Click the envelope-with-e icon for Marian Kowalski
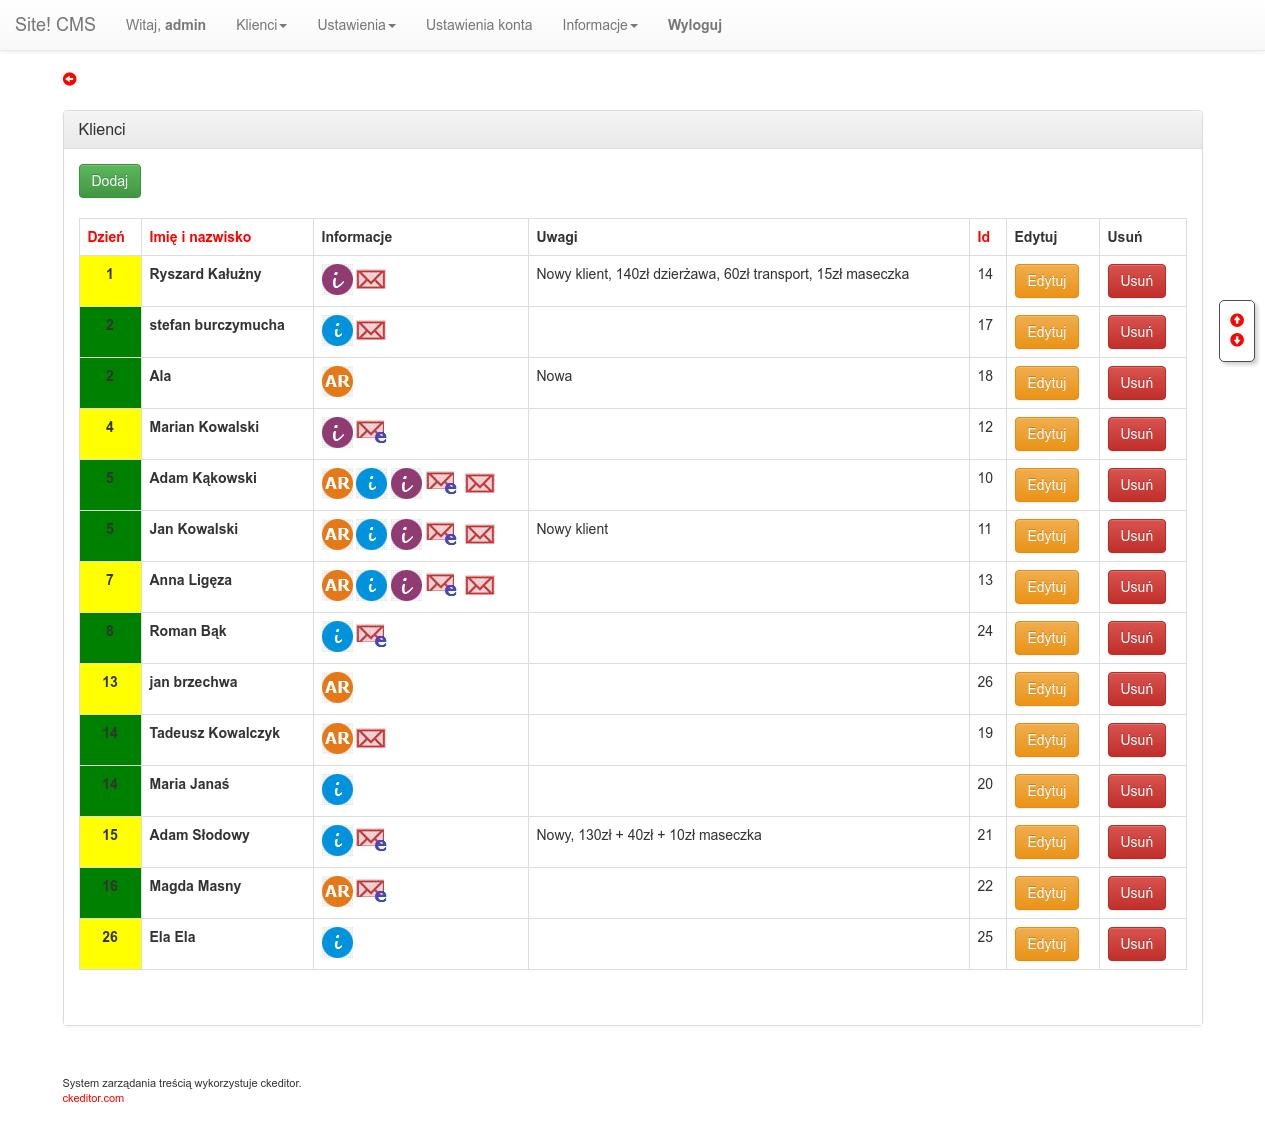1265x1146 pixels. click(x=371, y=433)
